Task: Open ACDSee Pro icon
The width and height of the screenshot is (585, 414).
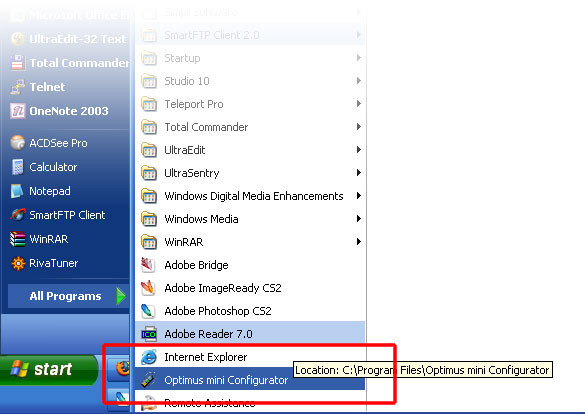Action: (x=18, y=143)
